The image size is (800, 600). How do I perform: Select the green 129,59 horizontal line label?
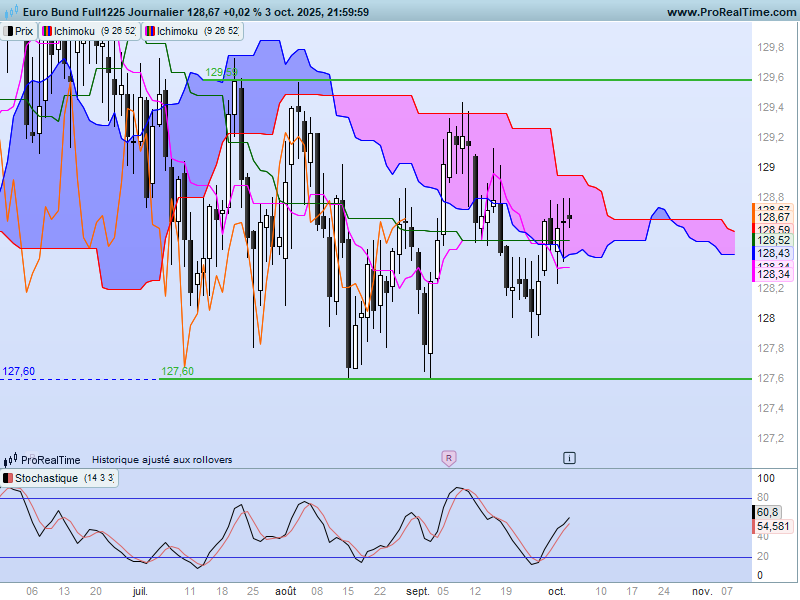[x=221, y=72]
